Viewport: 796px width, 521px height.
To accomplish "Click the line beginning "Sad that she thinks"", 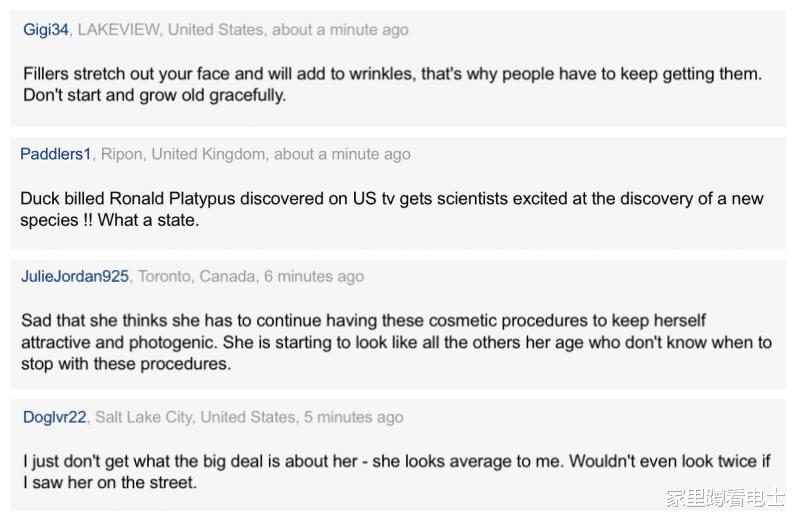I will point(363,321).
